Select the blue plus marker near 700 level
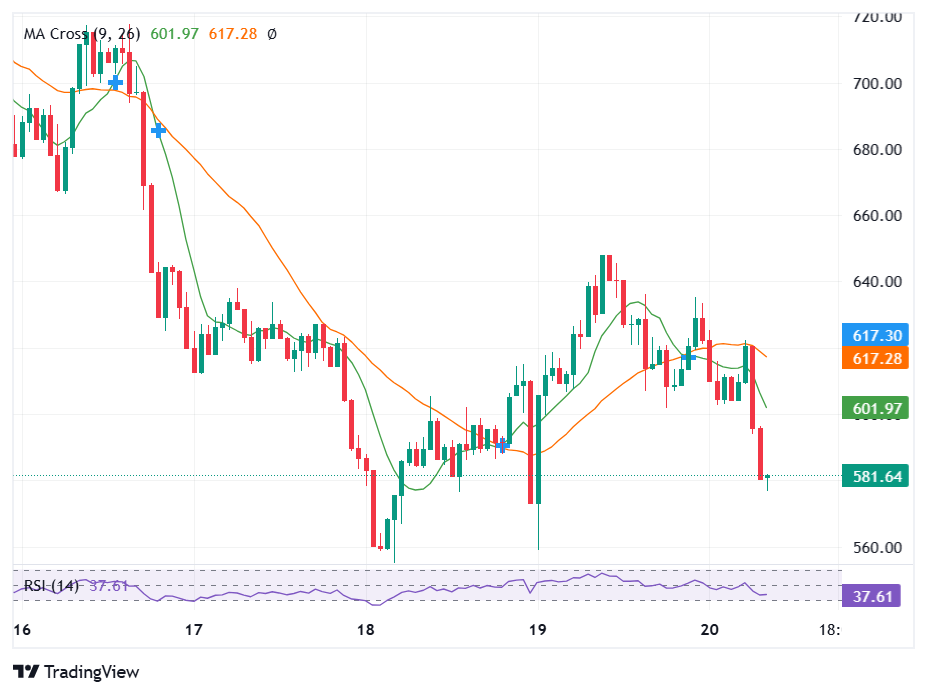The width and height of the screenshot is (927, 695). (x=116, y=84)
